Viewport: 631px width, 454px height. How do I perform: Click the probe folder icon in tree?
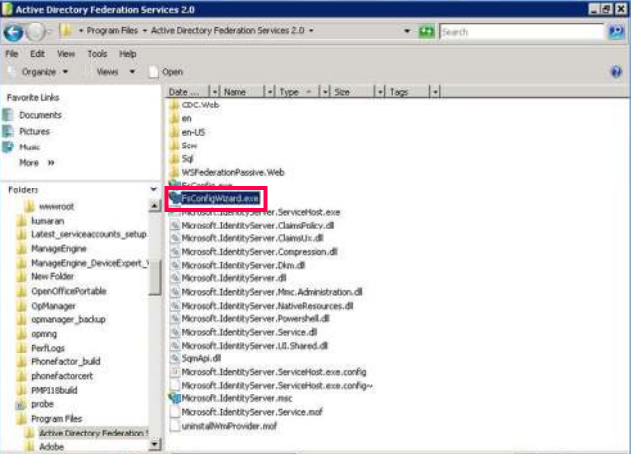(x=21, y=404)
